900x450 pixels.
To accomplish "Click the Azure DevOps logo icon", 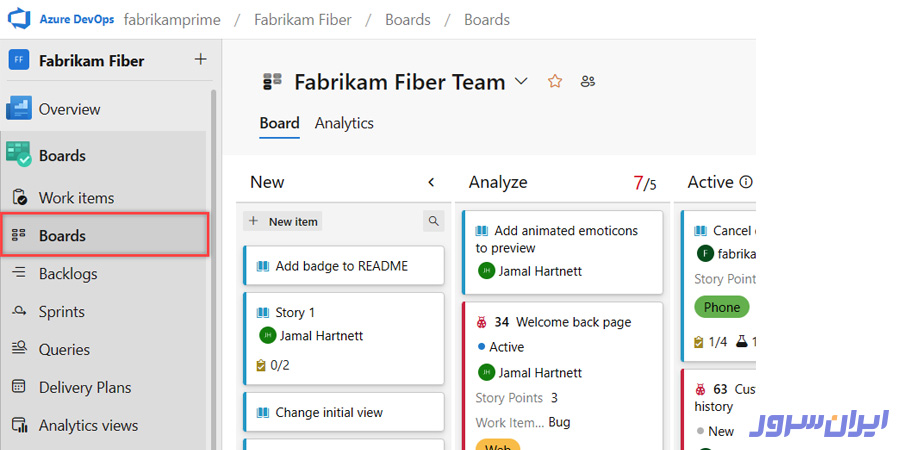I will tap(18, 19).
